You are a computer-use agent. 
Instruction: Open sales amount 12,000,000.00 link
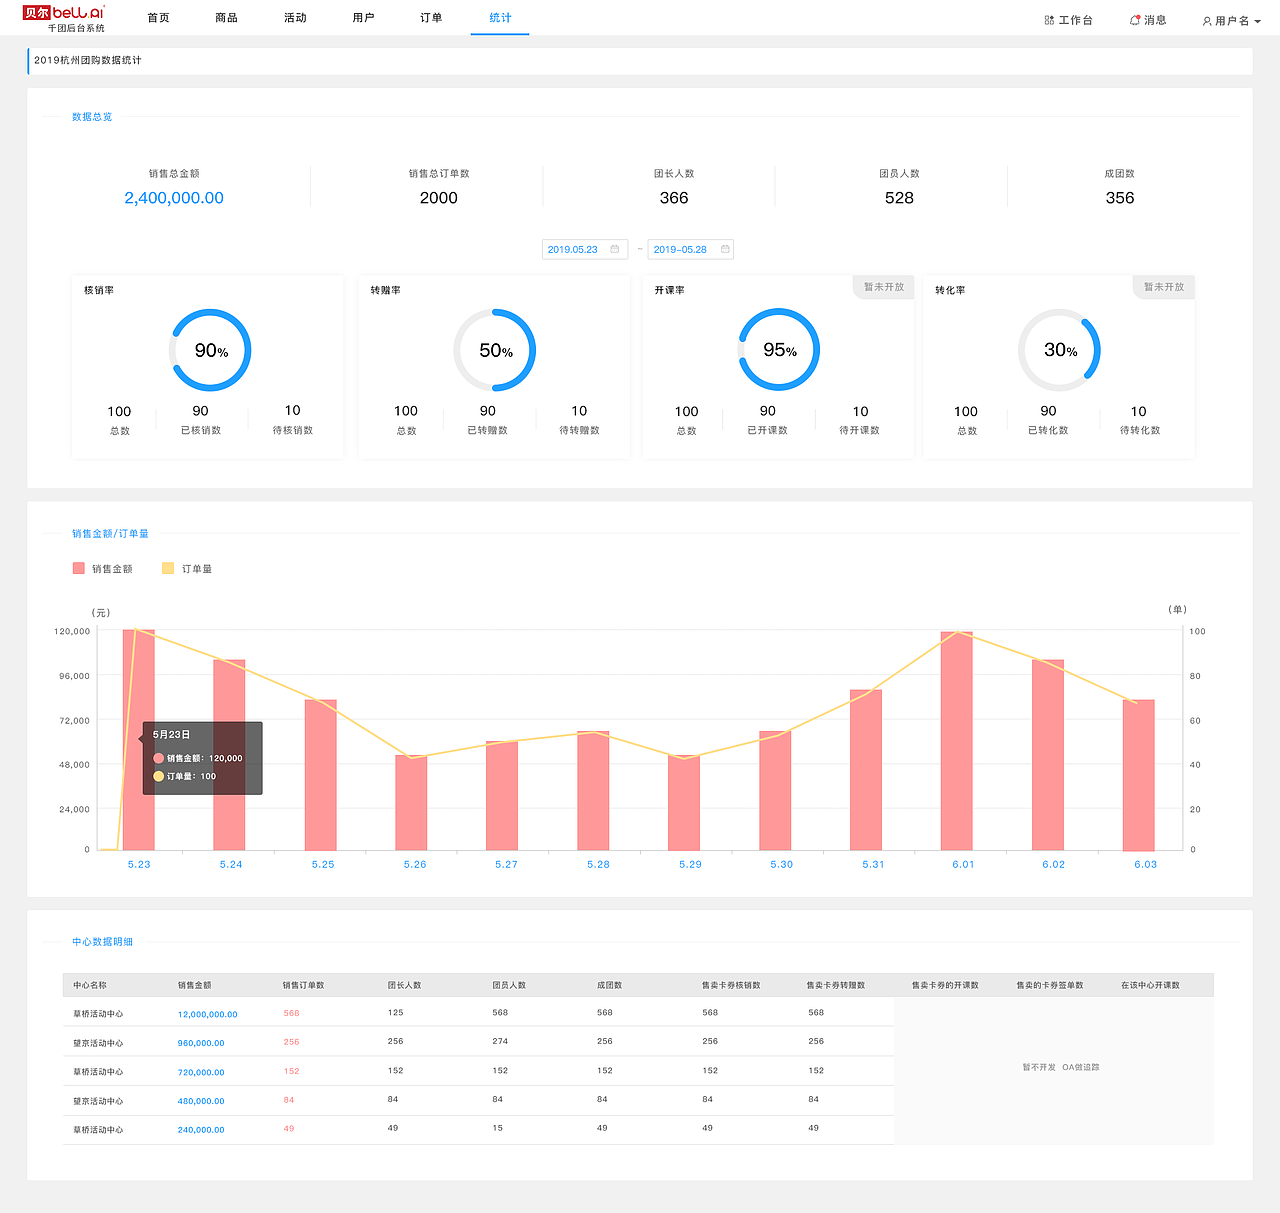point(208,1014)
